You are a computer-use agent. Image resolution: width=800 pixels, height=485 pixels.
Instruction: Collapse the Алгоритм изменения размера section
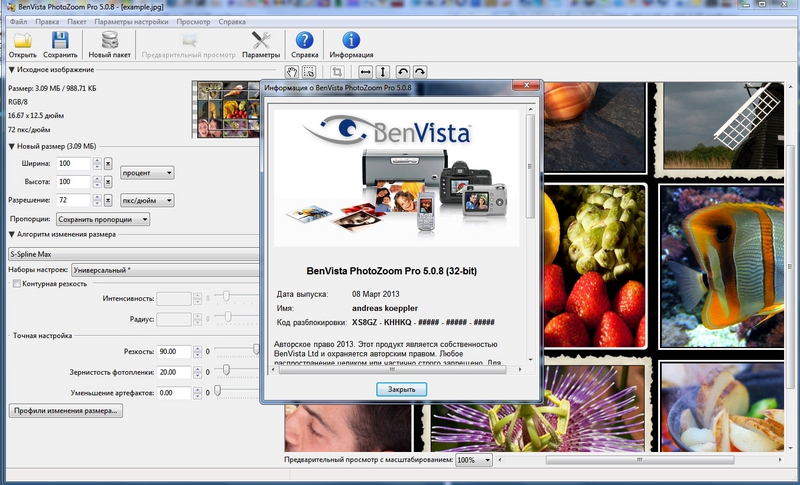point(11,235)
